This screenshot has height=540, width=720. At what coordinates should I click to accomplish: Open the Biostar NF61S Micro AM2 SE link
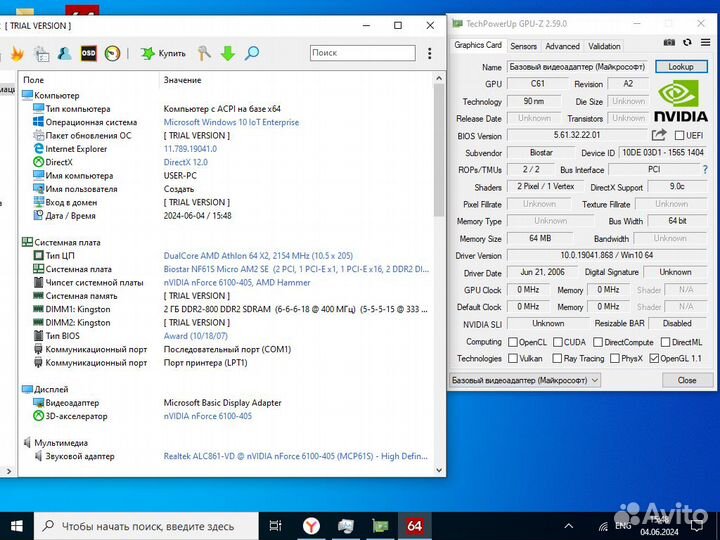pos(296,269)
